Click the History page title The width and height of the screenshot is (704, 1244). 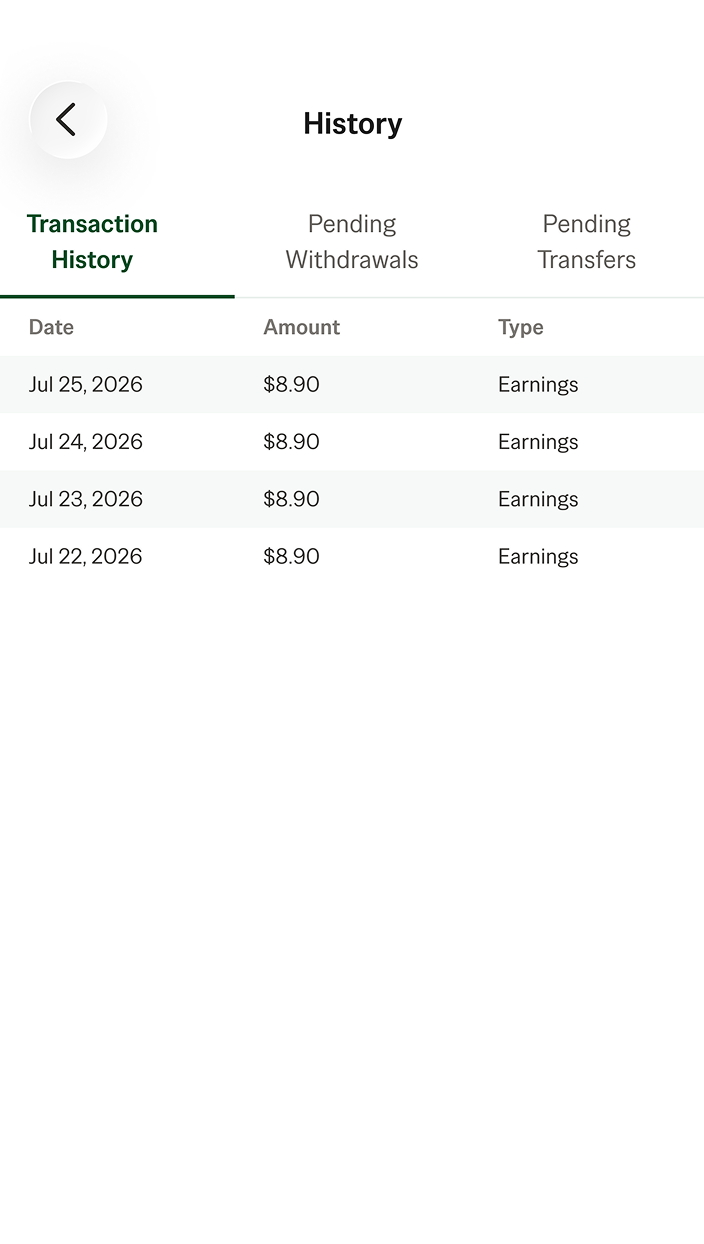coord(353,124)
